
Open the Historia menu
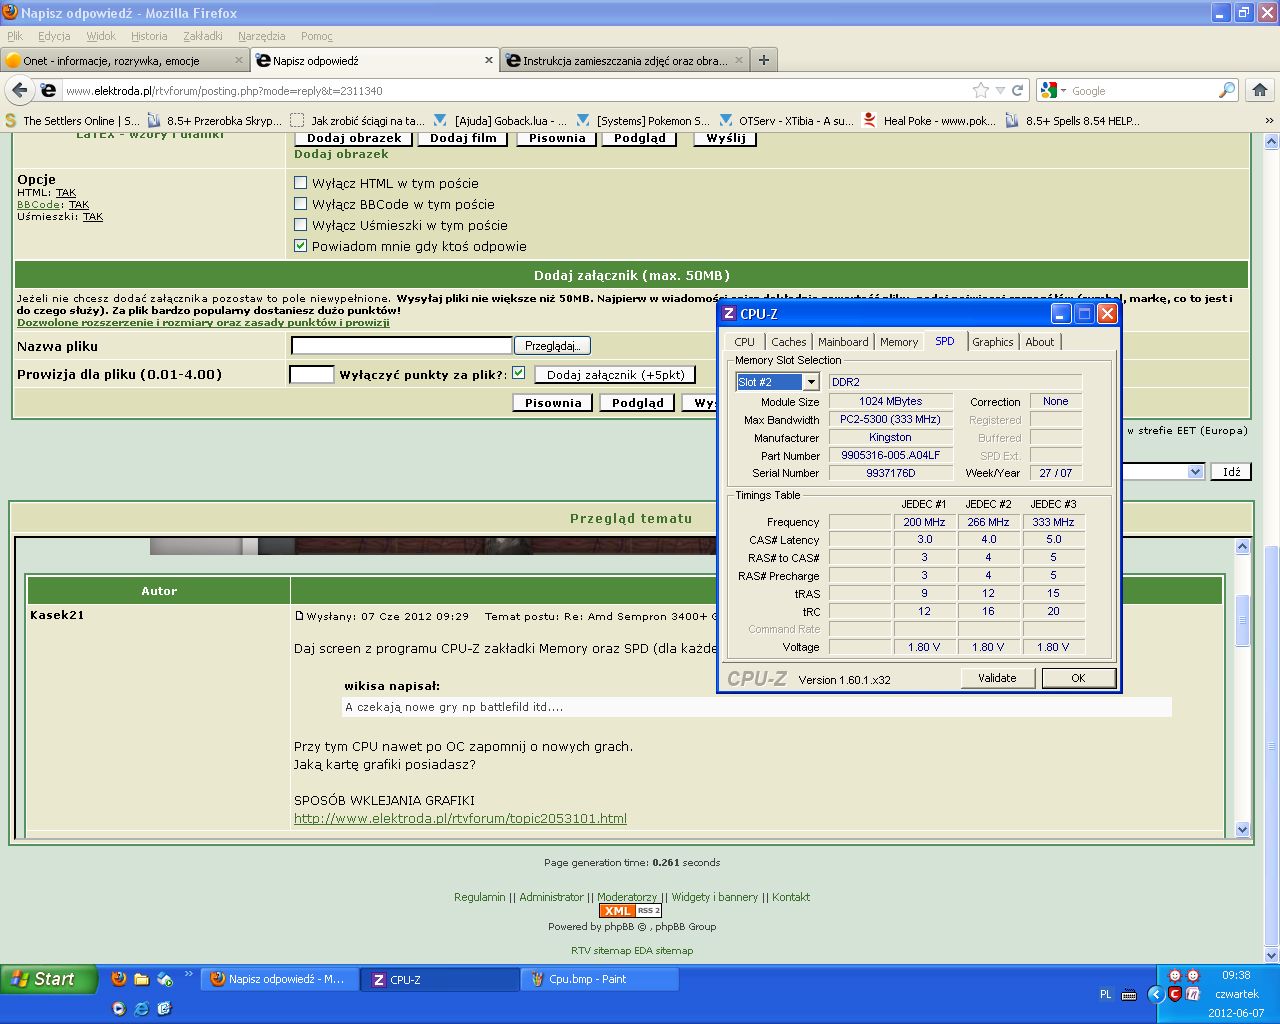tap(149, 36)
